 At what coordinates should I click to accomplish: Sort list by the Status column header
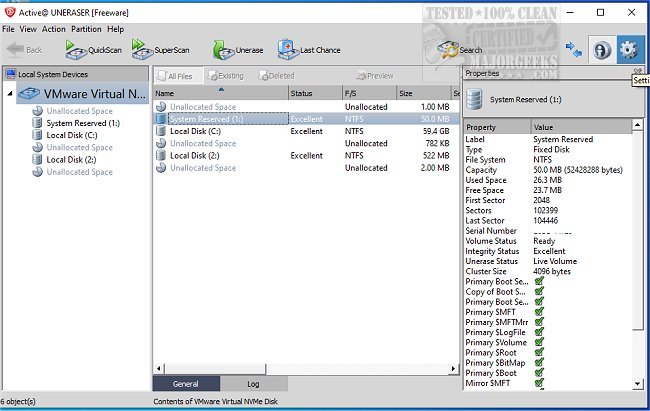click(x=315, y=93)
